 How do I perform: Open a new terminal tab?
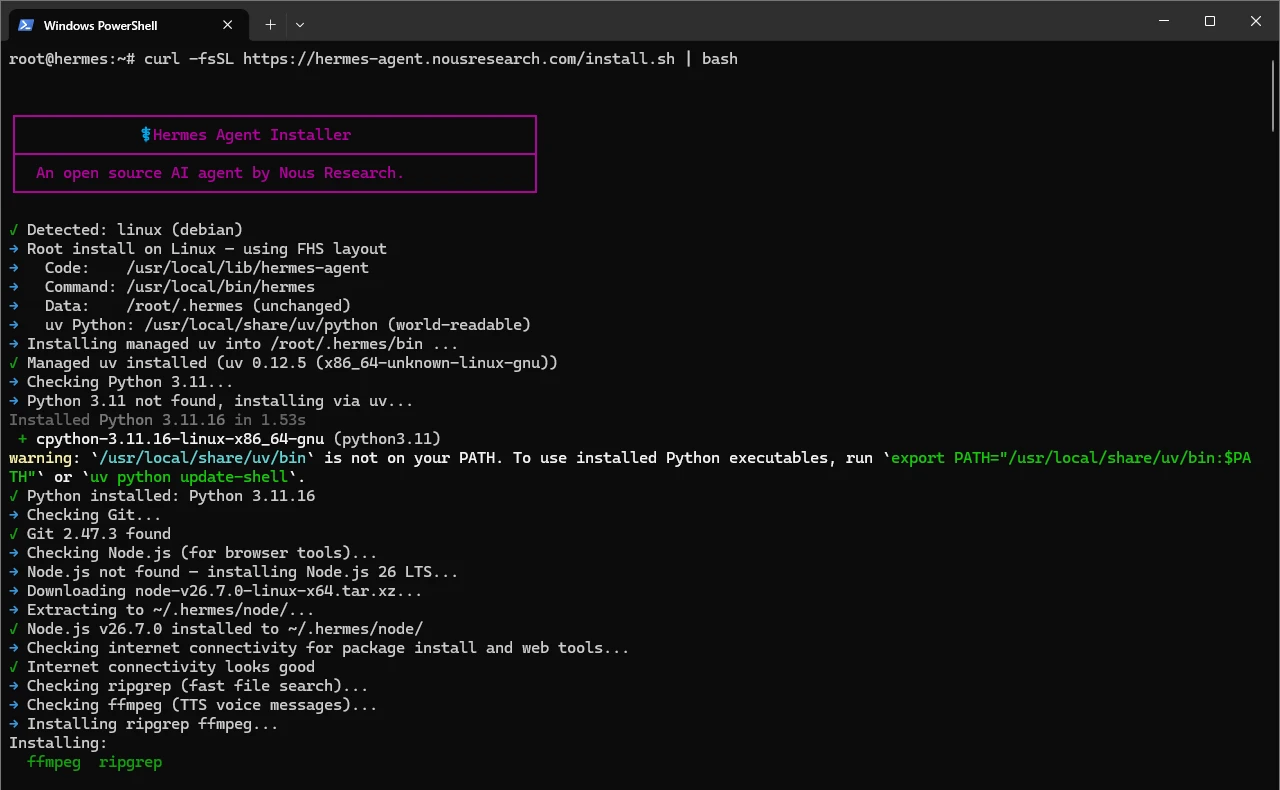point(270,25)
